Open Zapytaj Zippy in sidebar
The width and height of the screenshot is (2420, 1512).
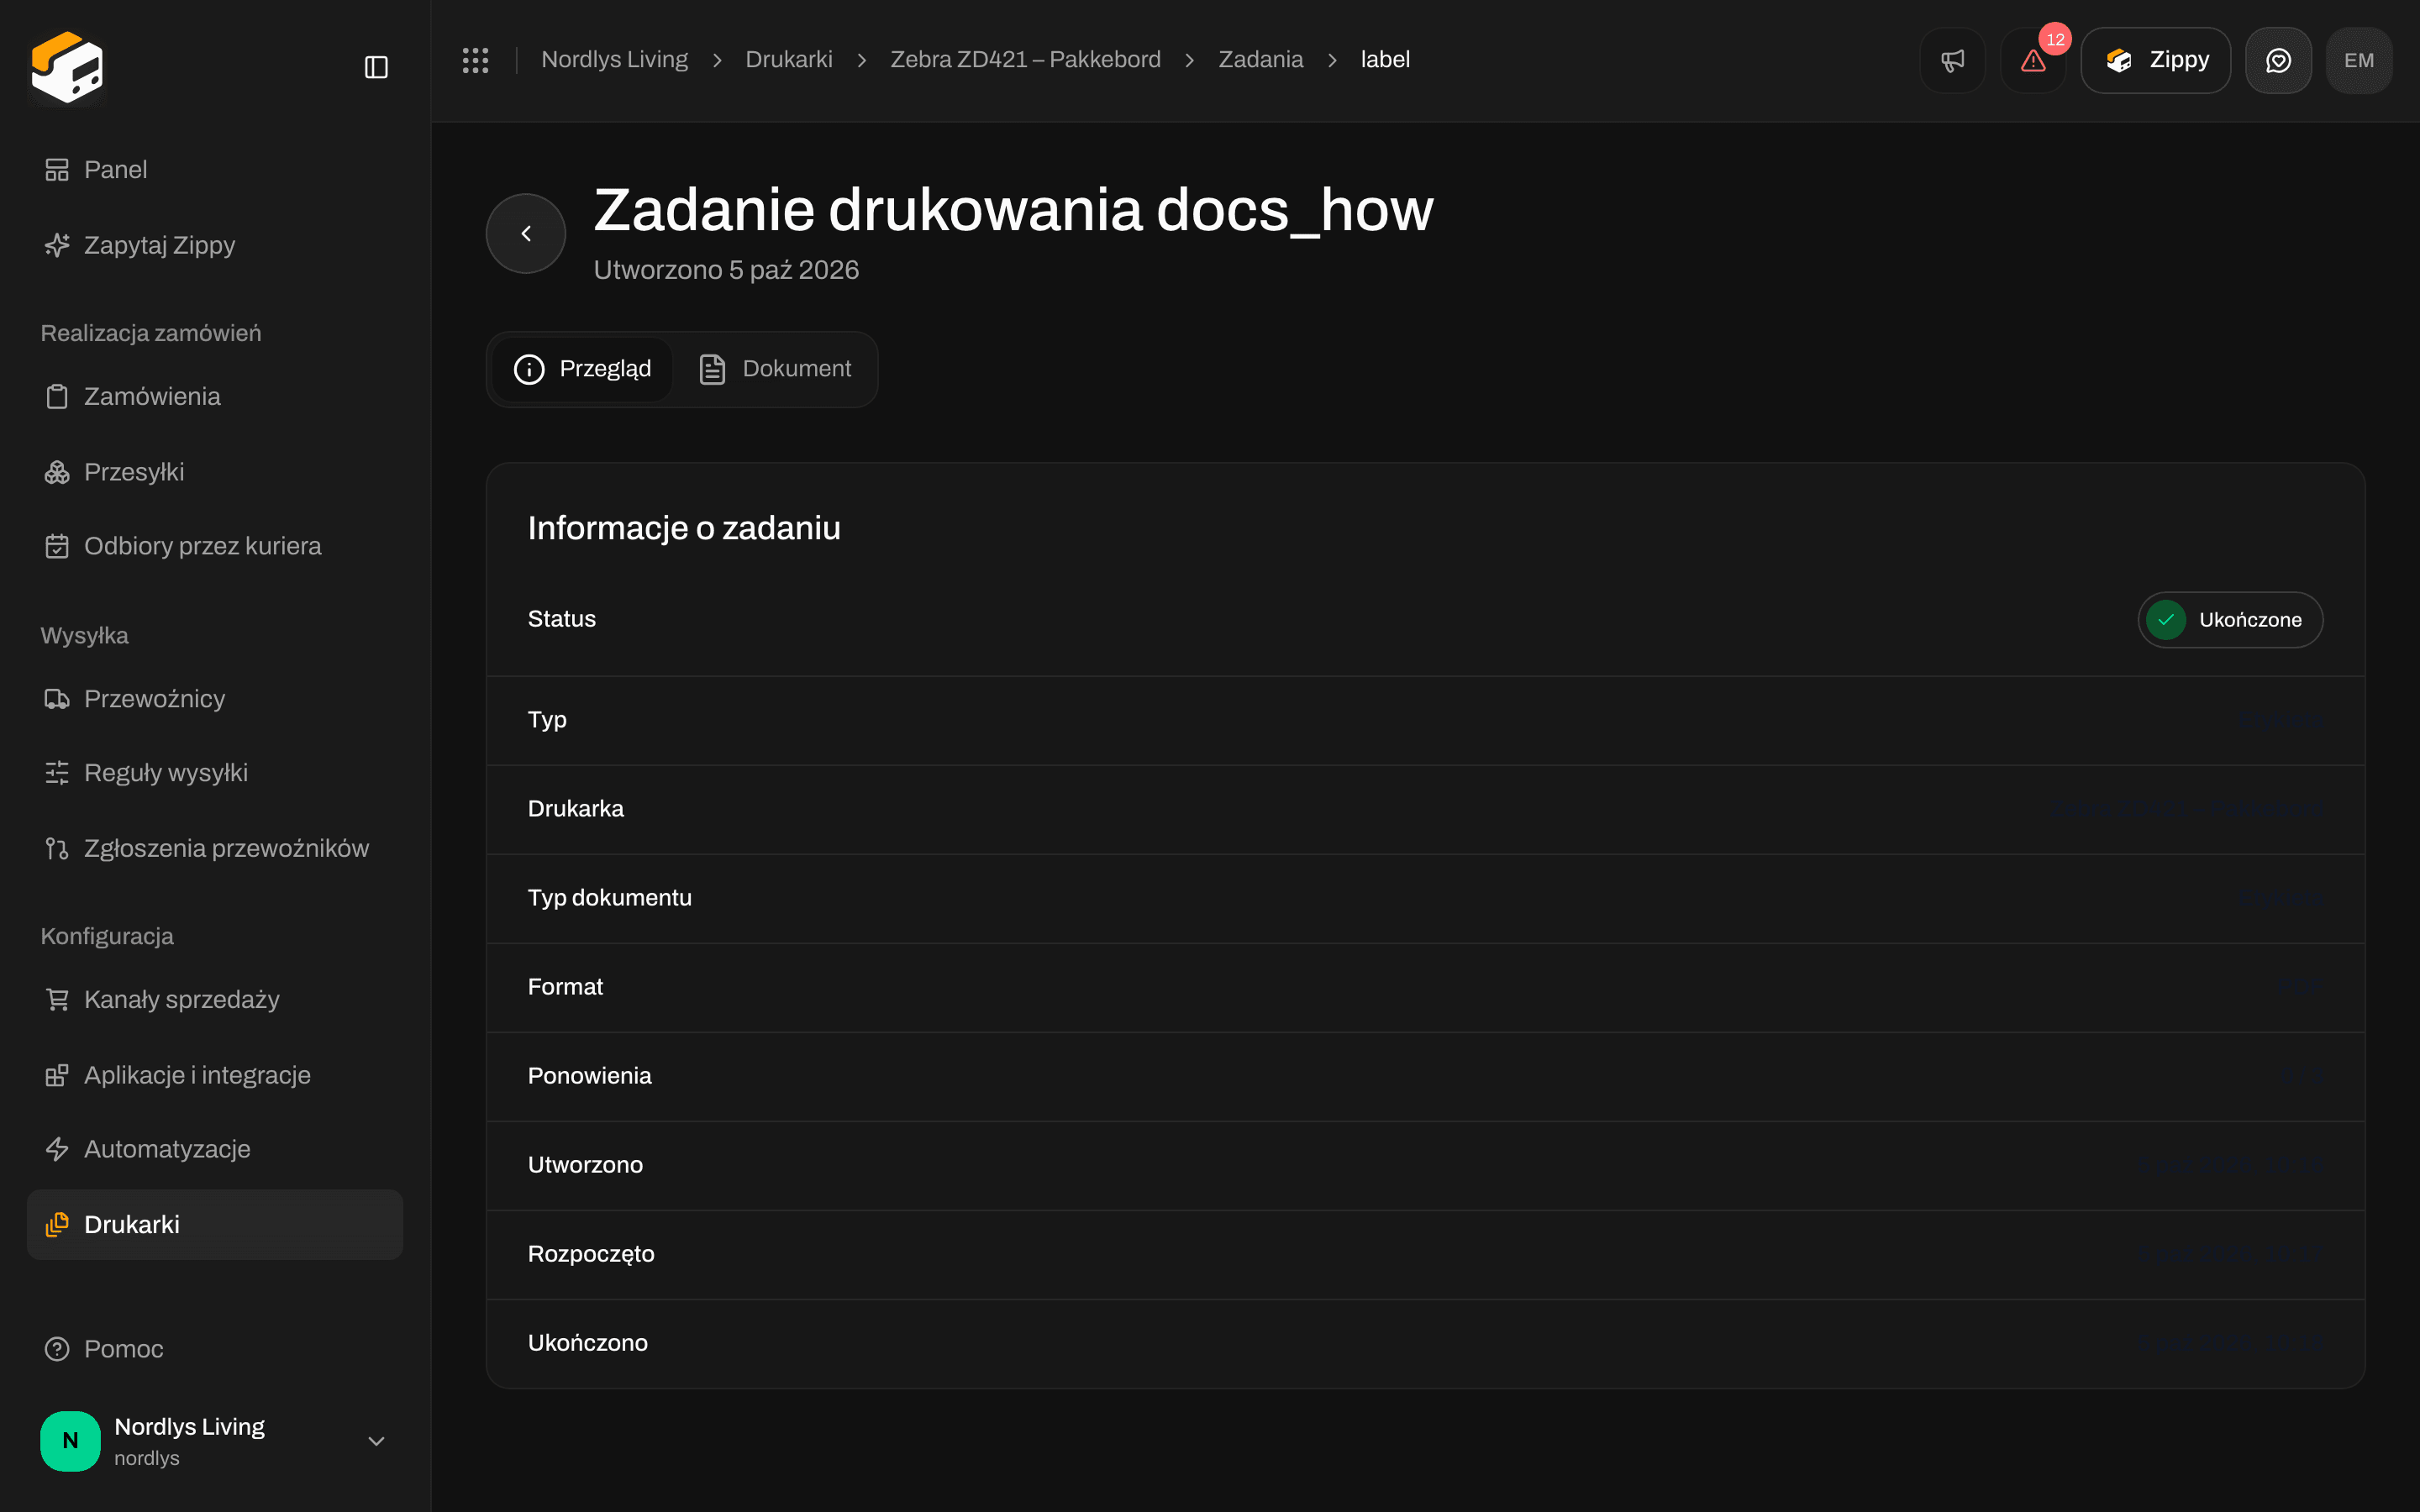tap(215, 245)
